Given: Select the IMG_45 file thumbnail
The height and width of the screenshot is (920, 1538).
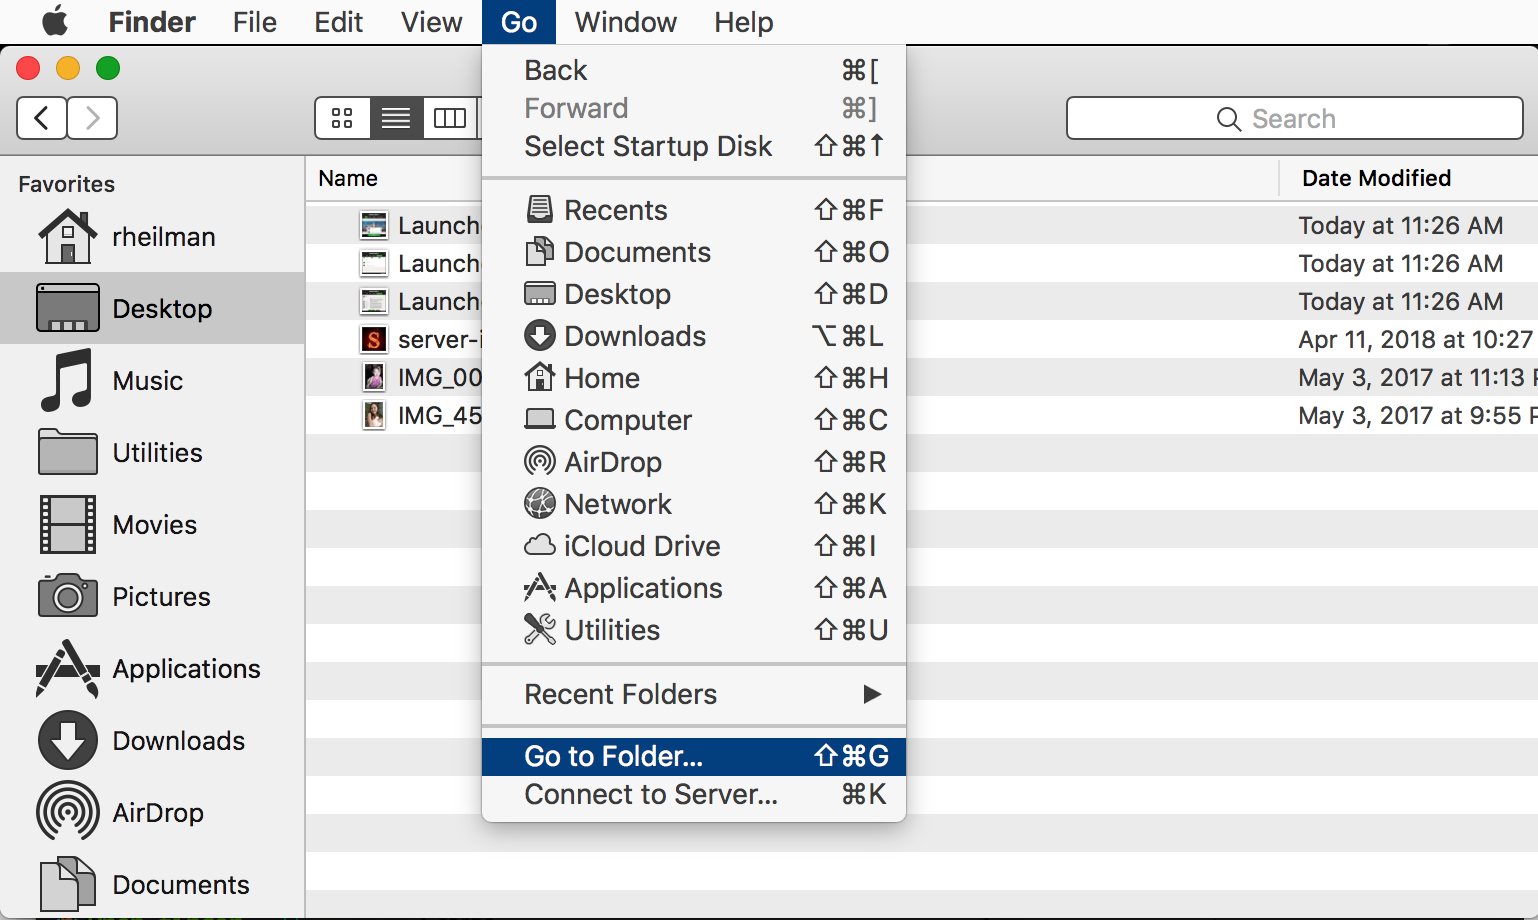Looking at the screenshot, I should [x=373, y=415].
